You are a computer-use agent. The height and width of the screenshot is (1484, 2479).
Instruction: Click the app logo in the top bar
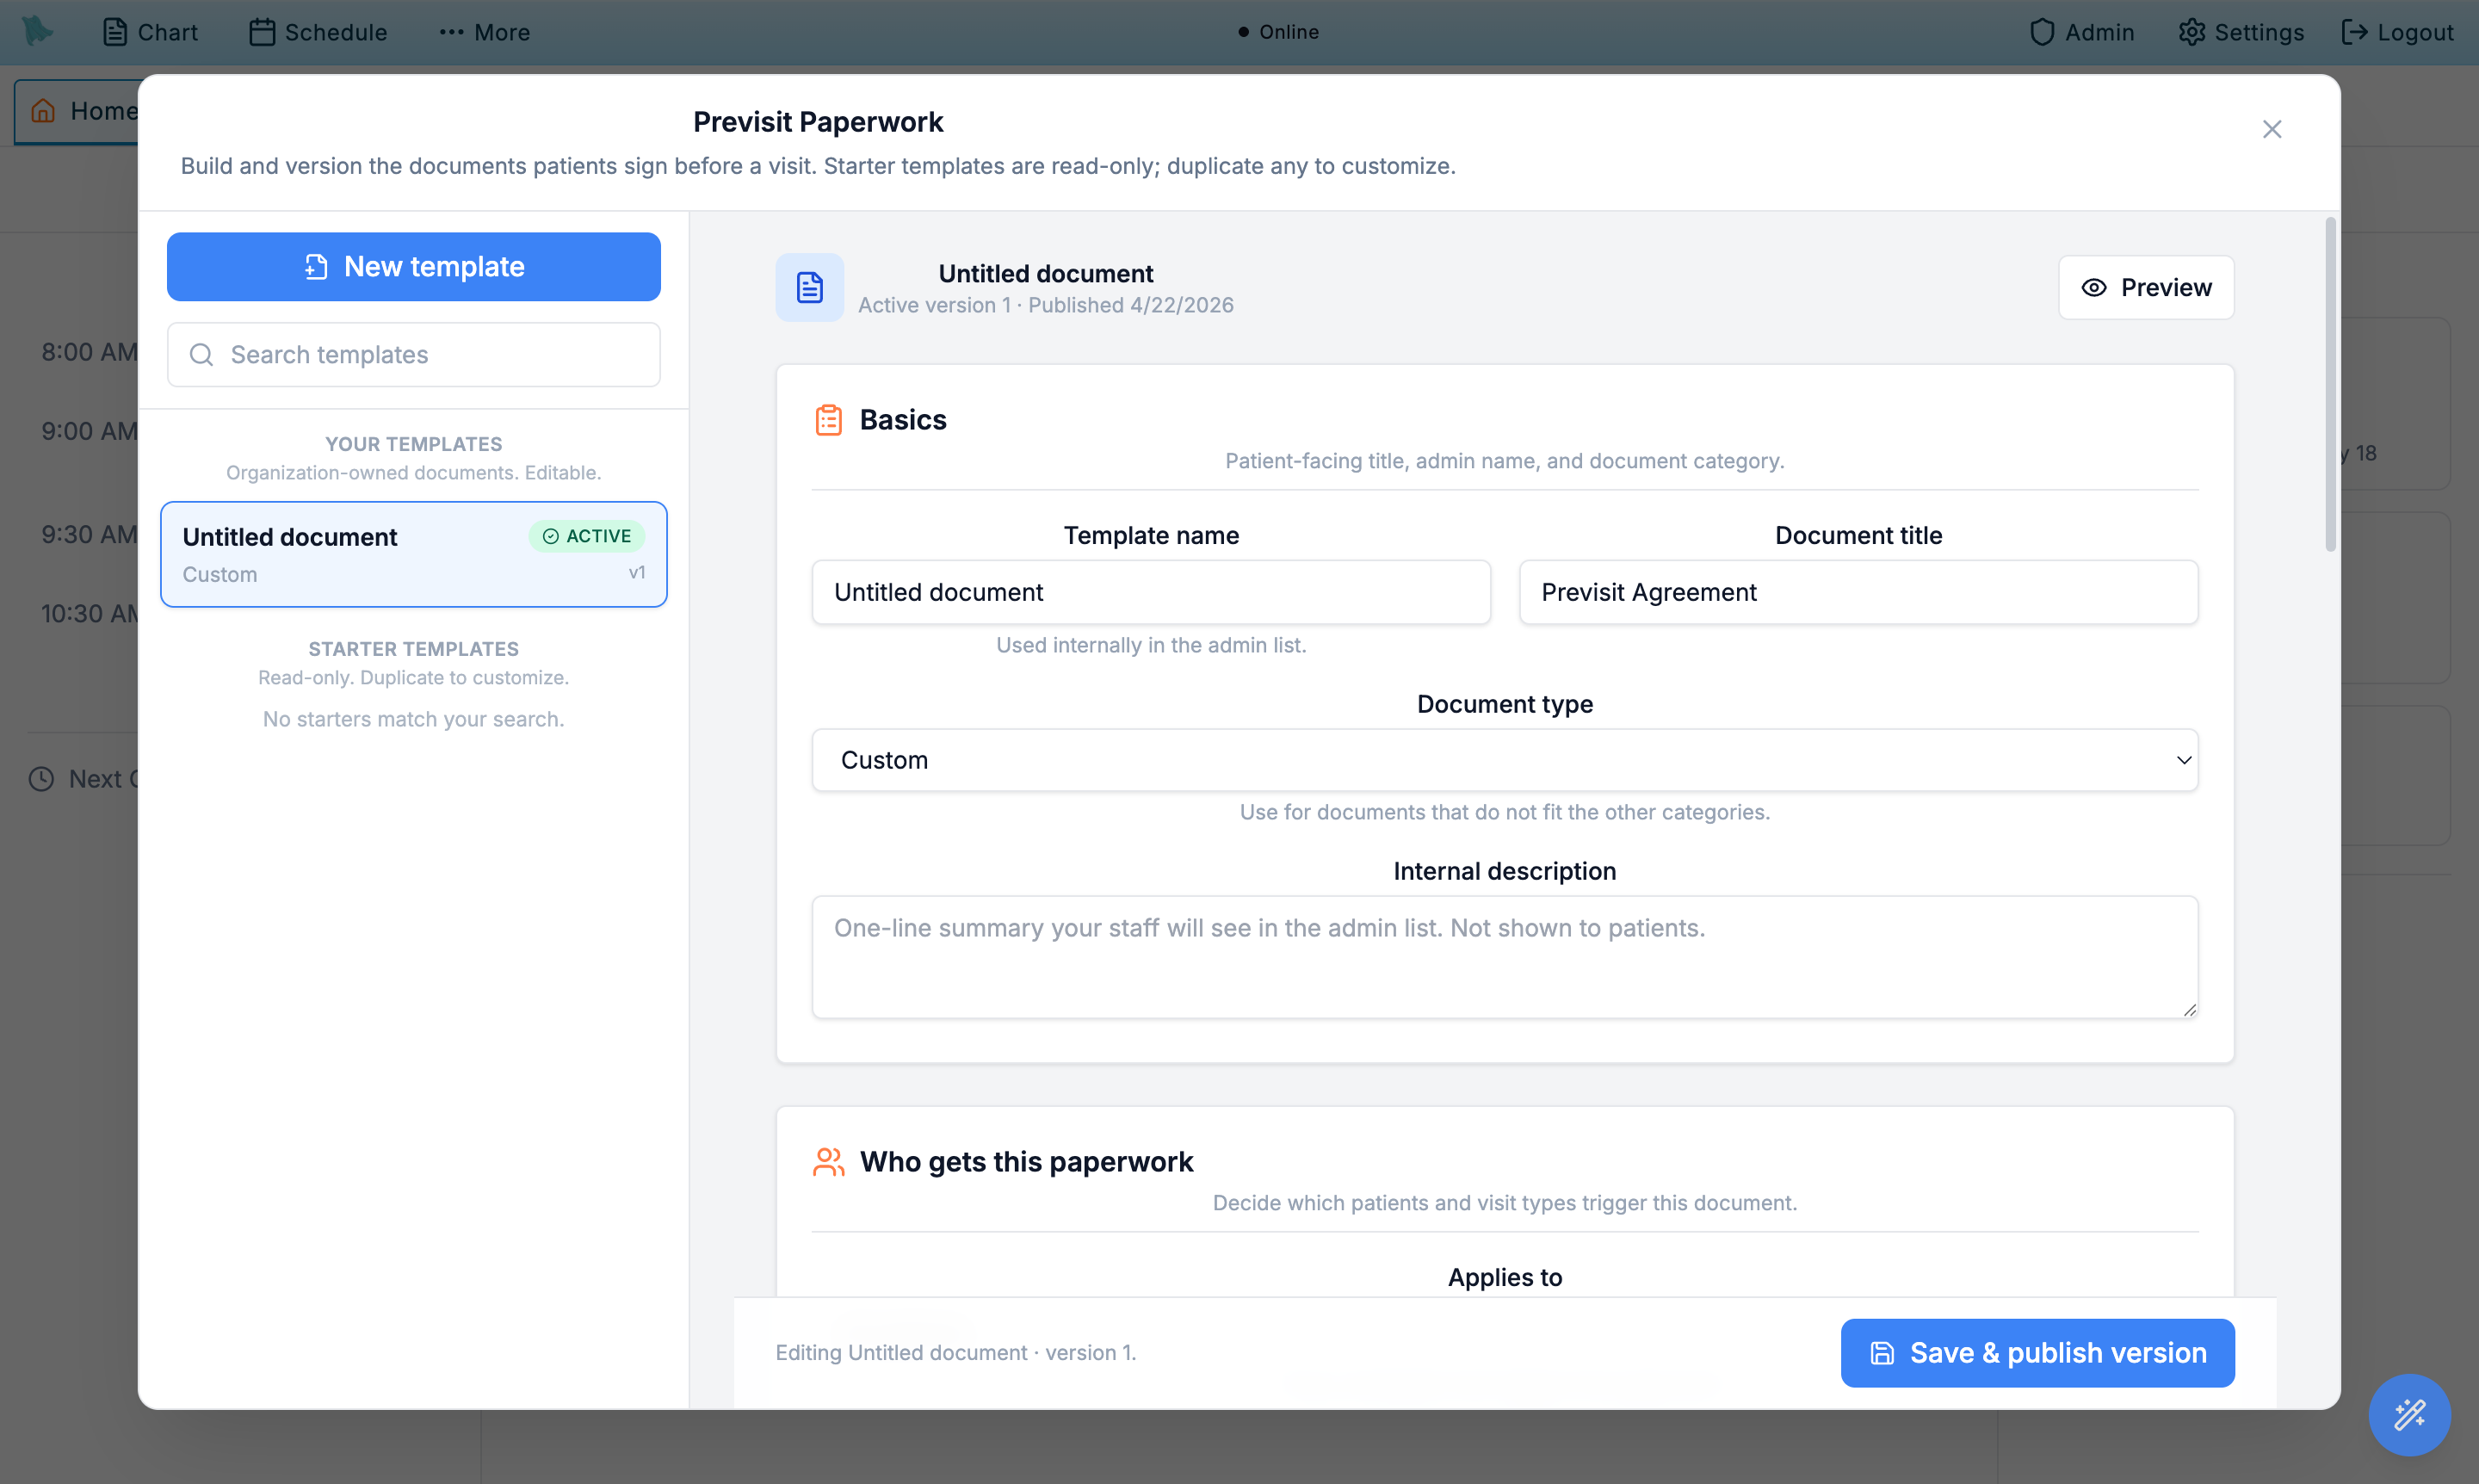tap(37, 31)
